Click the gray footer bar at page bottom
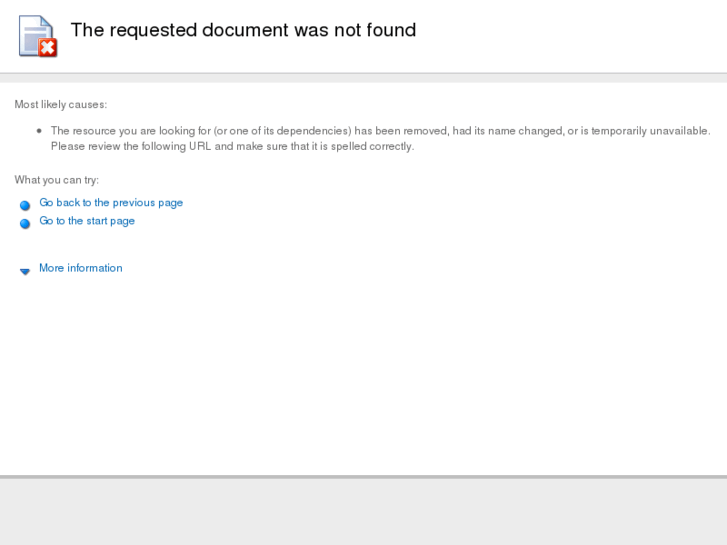Image resolution: width=727 pixels, height=545 pixels. click(x=363, y=512)
